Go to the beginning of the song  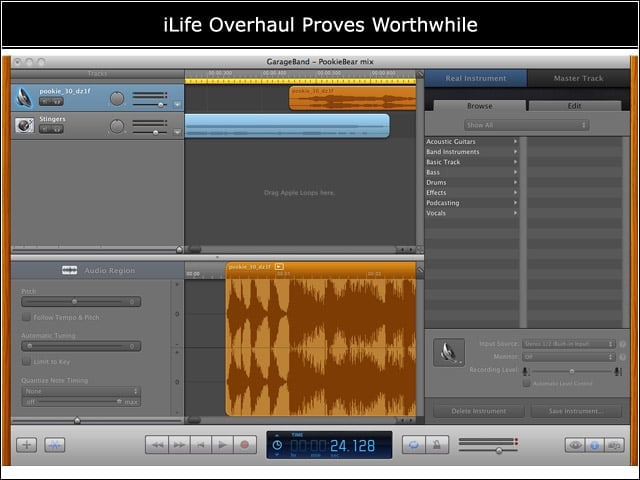(x=200, y=444)
